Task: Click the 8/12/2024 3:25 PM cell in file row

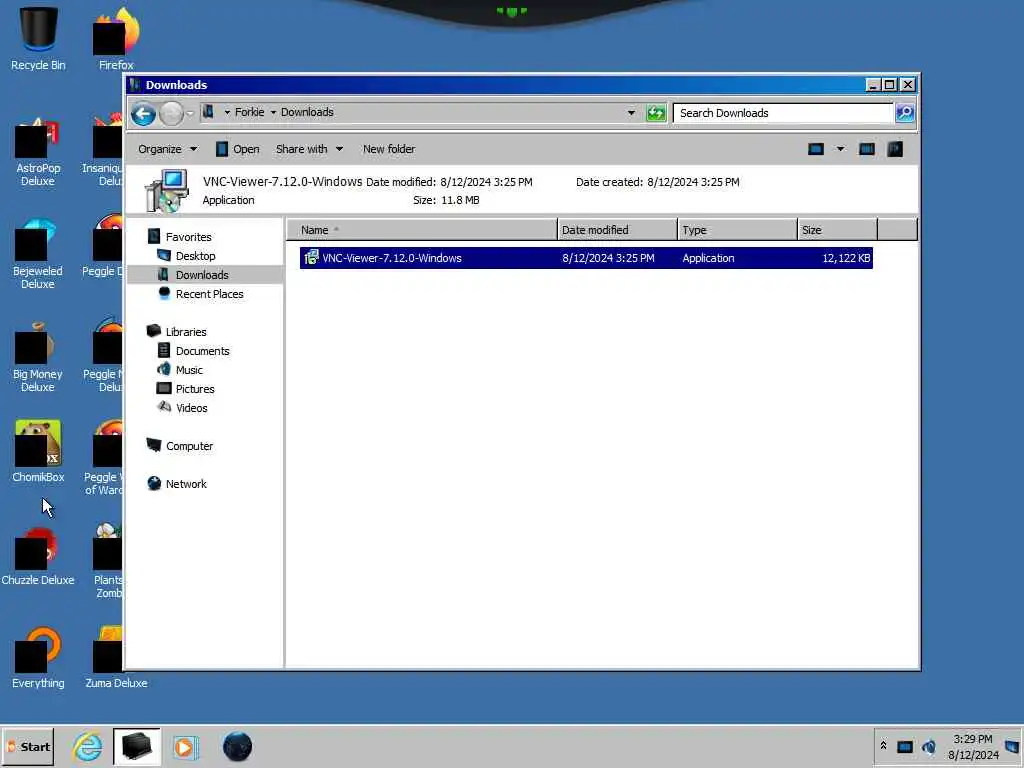Action: pyautogui.click(x=608, y=258)
